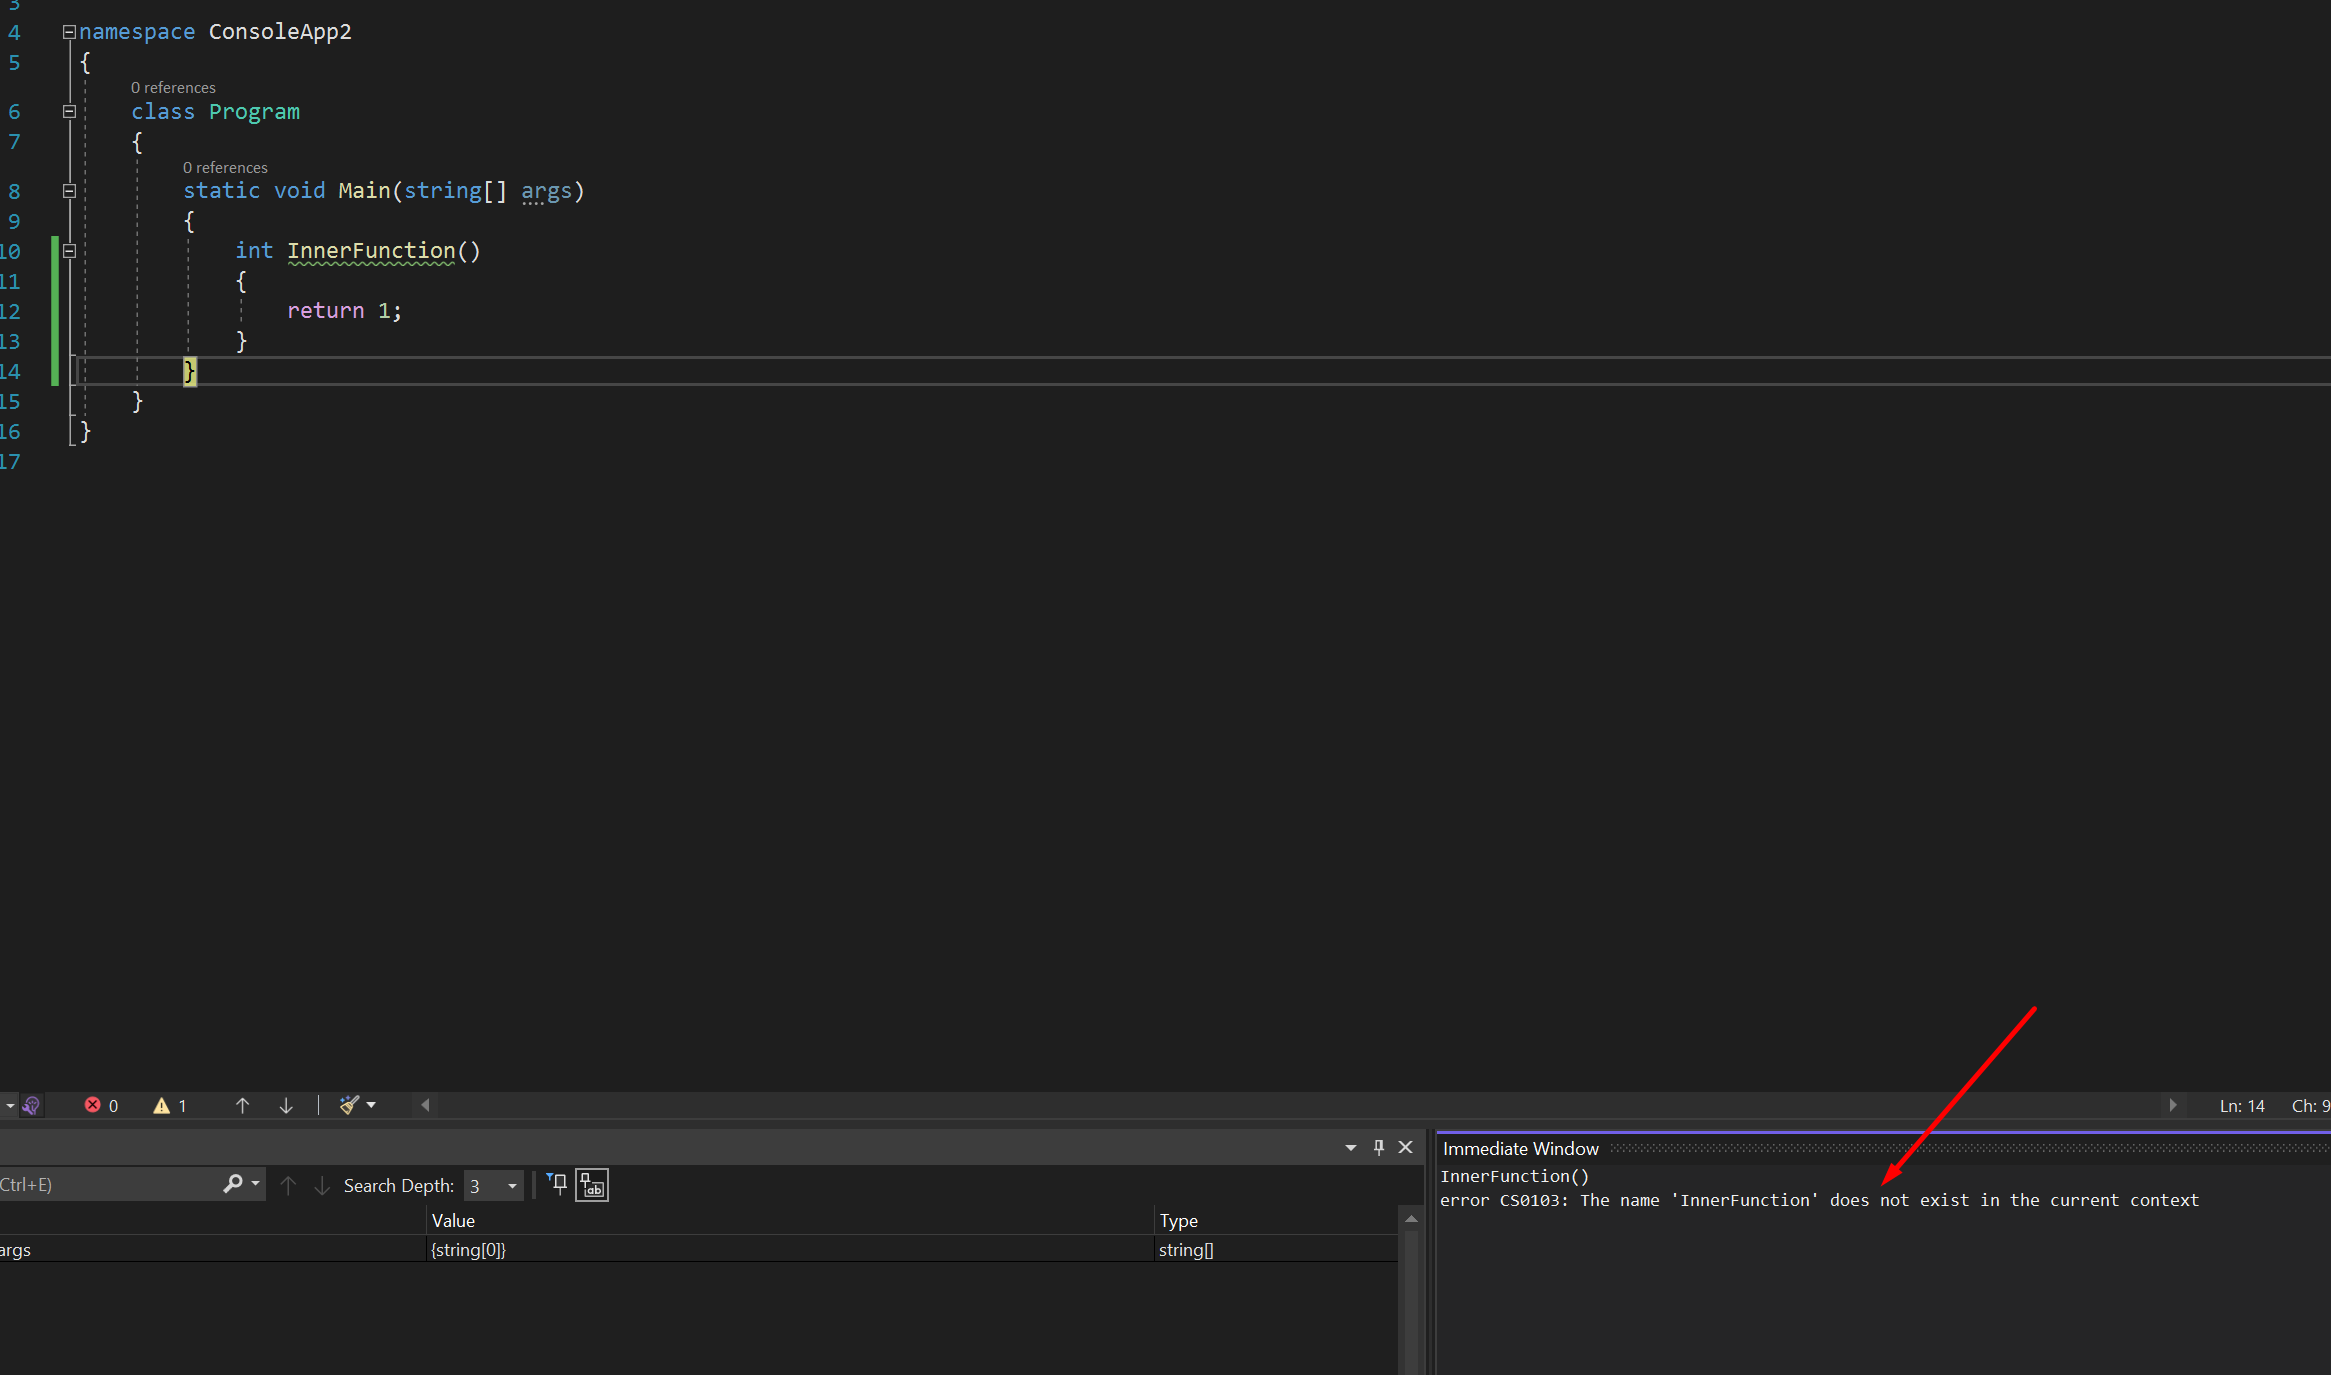Collapse the namespace ConsoleApp2 block
The height and width of the screenshot is (1375, 2331).
tap(69, 32)
